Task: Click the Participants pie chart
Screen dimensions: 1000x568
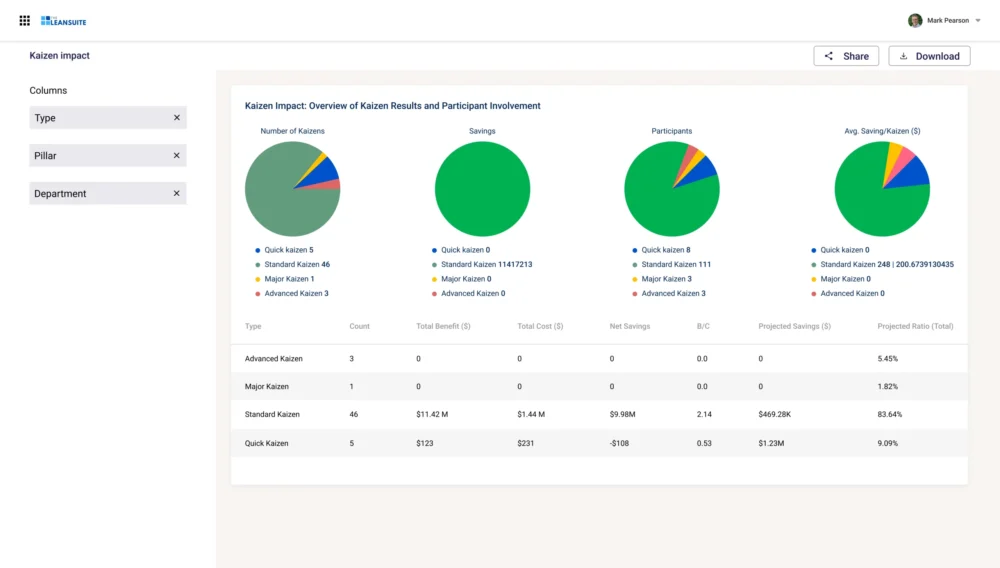Action: pyautogui.click(x=671, y=189)
